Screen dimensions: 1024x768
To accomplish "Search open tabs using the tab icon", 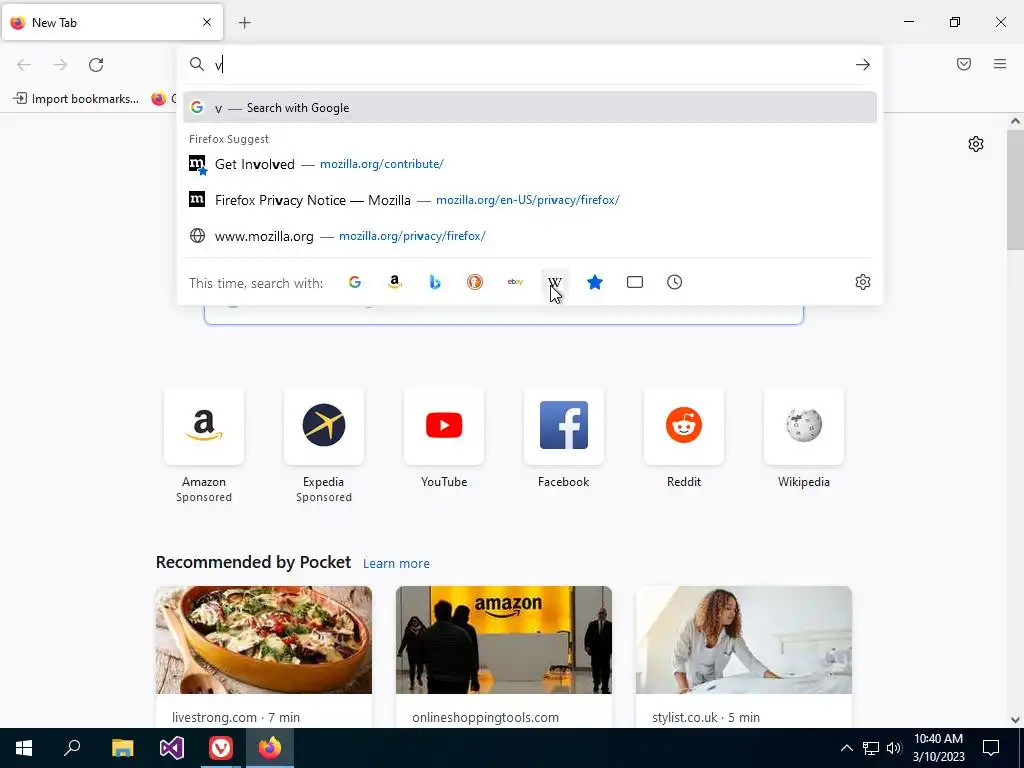I will 635,282.
